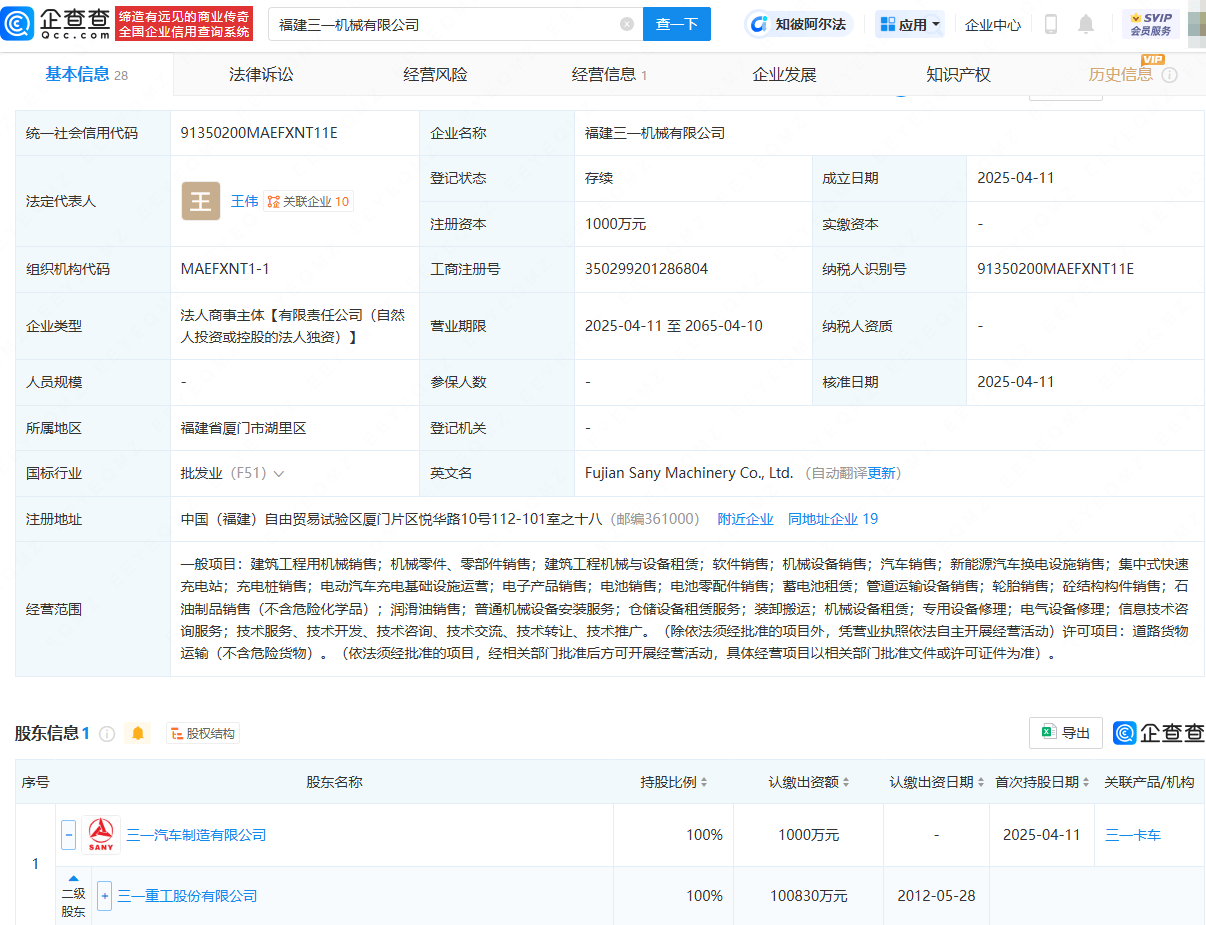Click the 查一下 search button
1206x925 pixels.
coord(676,24)
